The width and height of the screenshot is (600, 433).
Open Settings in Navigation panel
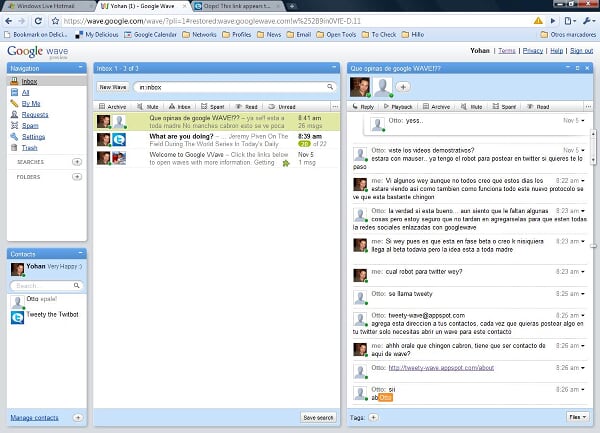pos(33,137)
